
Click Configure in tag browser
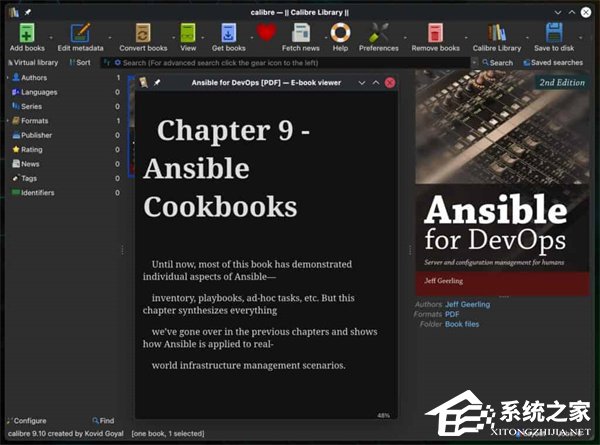coord(26,421)
